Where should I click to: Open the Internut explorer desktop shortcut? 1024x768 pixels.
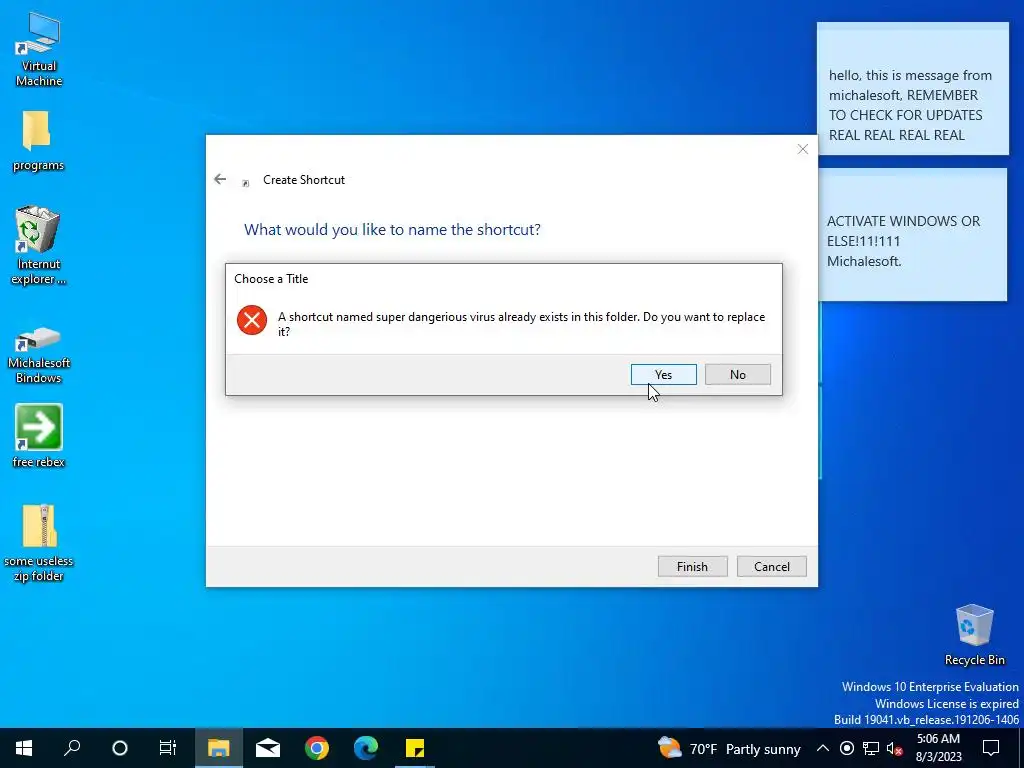click(x=38, y=246)
